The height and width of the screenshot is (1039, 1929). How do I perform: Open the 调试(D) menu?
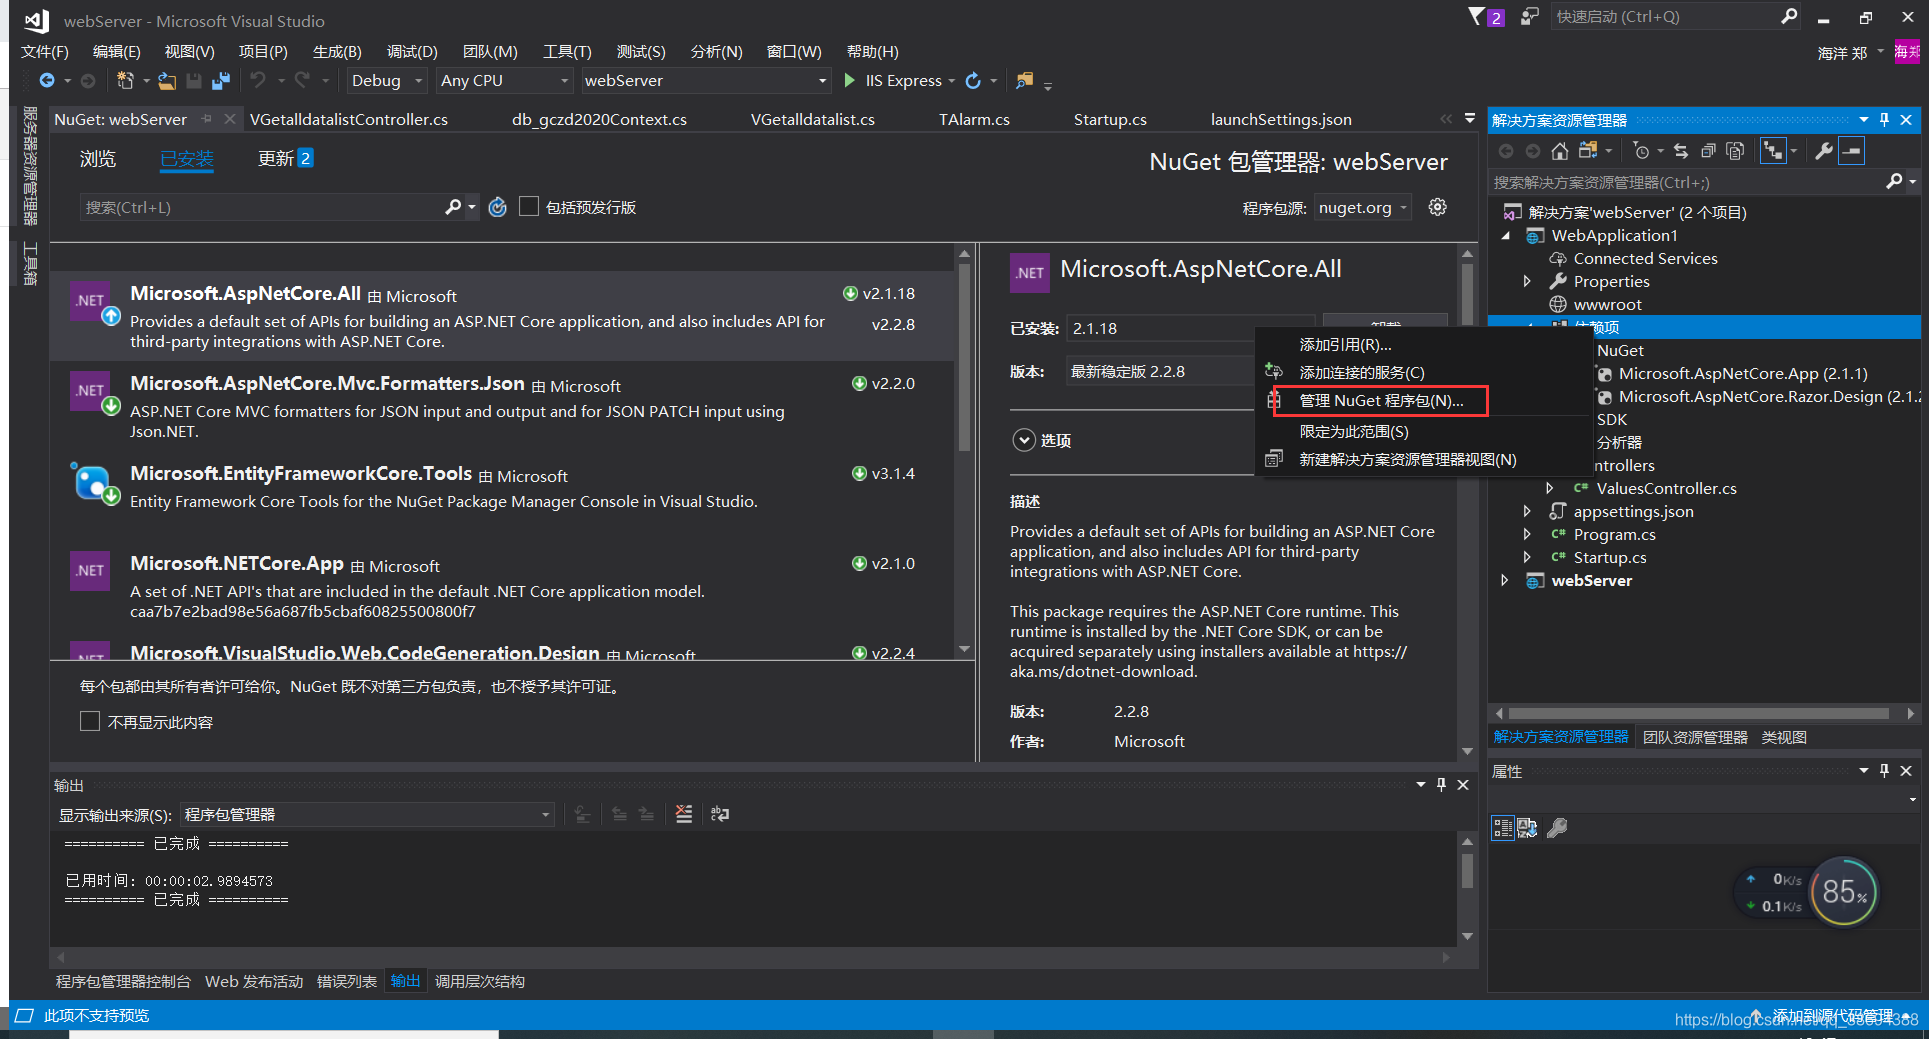pyautogui.click(x=412, y=51)
